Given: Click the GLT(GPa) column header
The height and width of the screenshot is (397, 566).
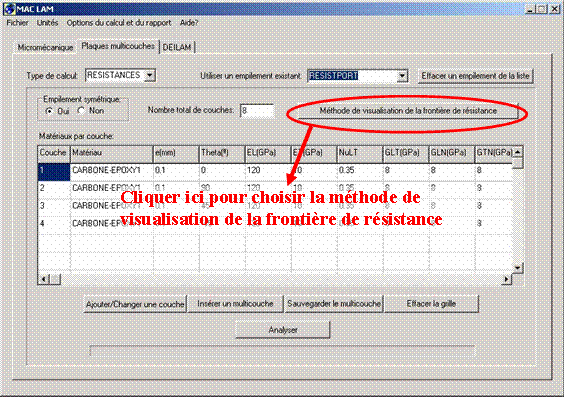Looking at the screenshot, I should tap(405, 153).
